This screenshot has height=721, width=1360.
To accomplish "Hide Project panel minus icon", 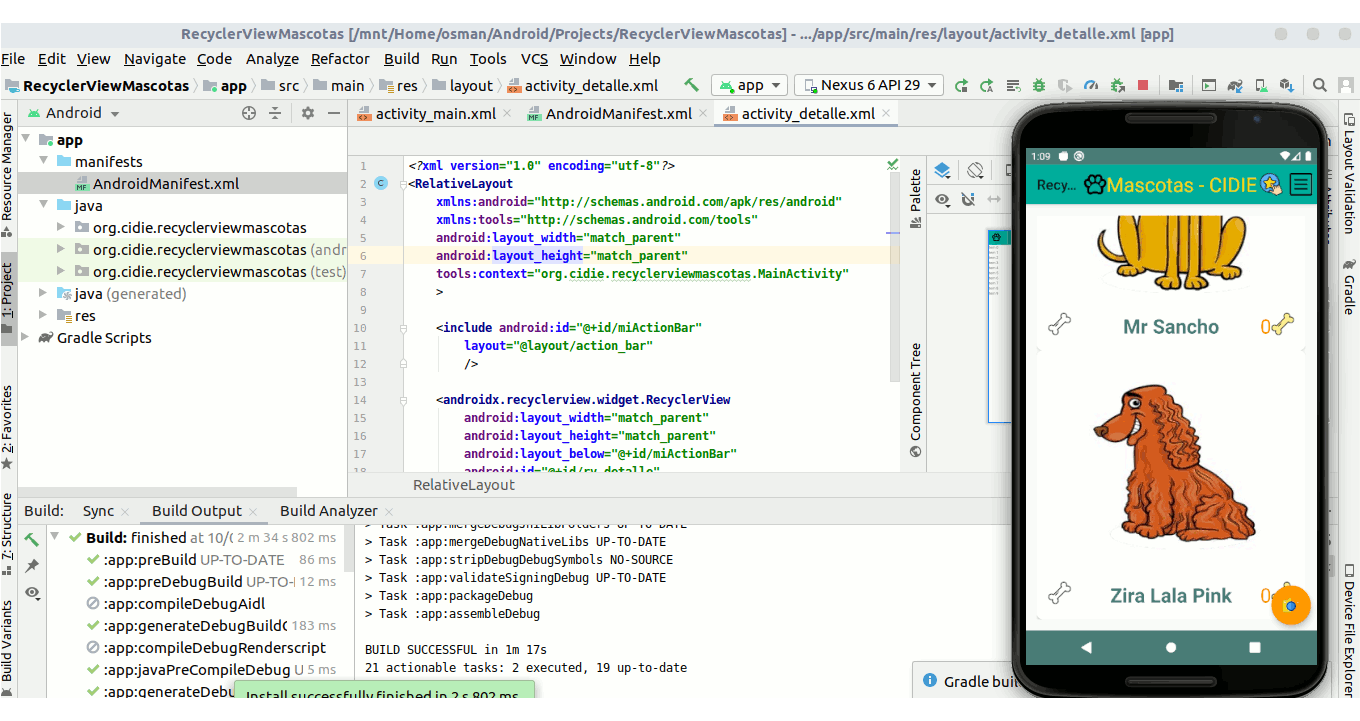I will click(x=334, y=113).
